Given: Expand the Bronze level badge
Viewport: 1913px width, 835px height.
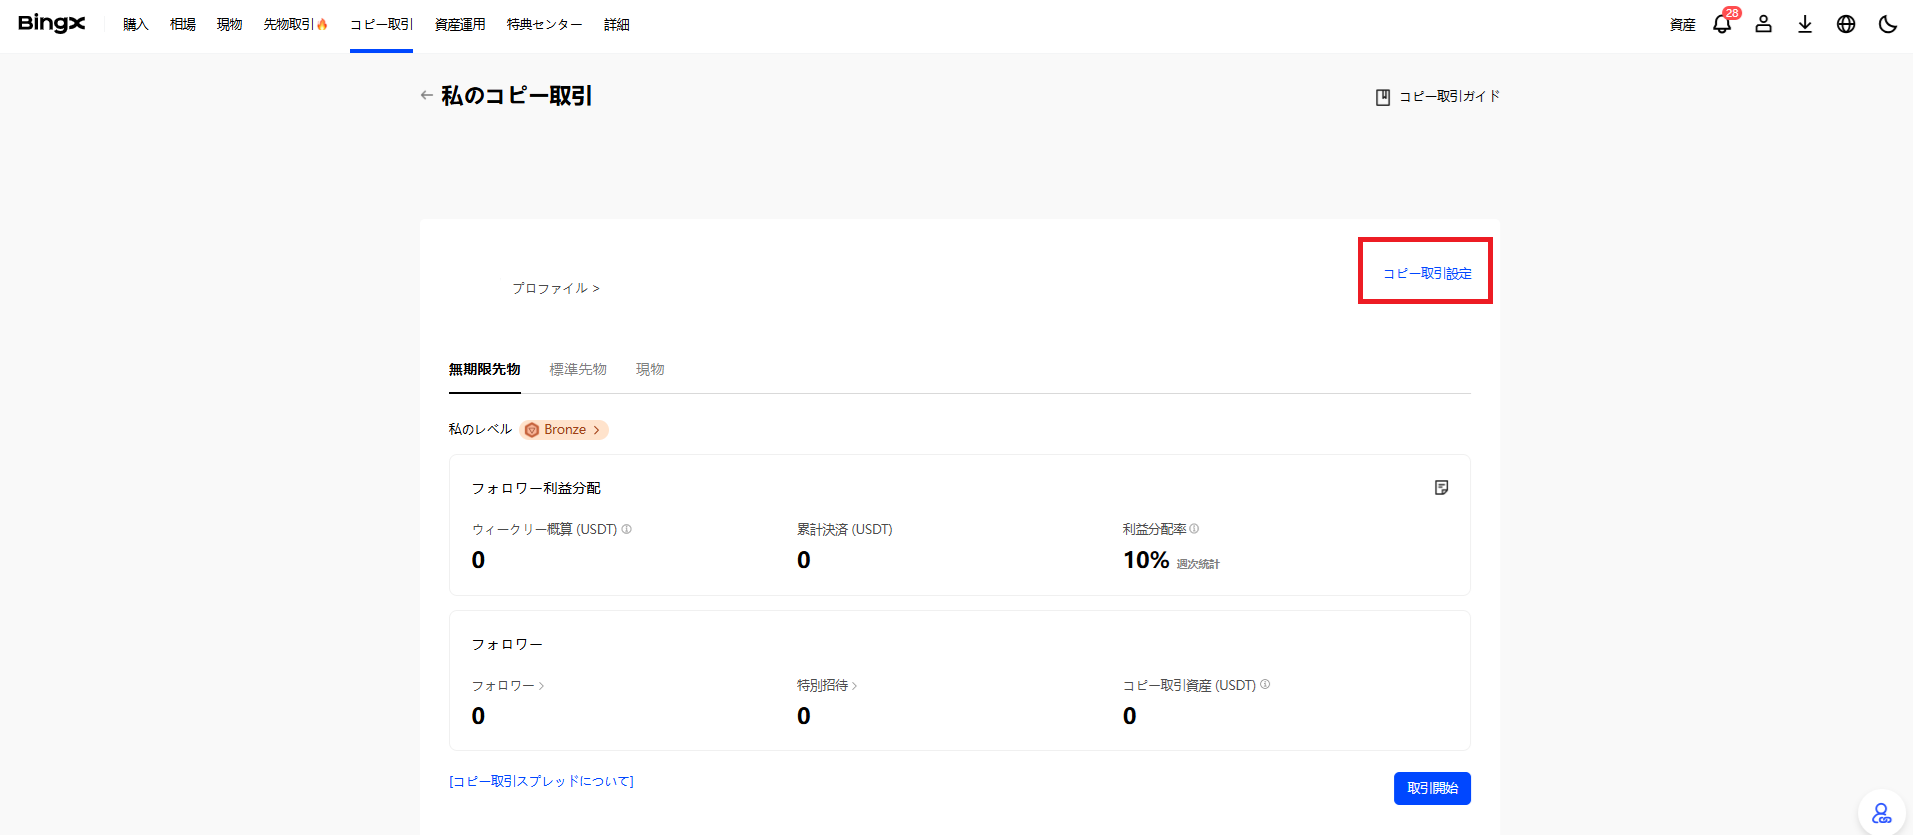Looking at the screenshot, I should click(564, 430).
